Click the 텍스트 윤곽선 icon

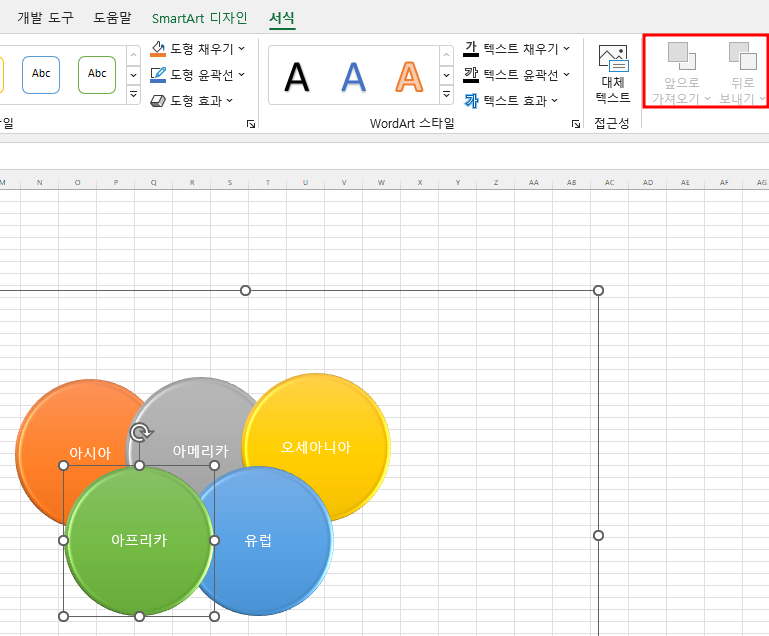tap(471, 75)
